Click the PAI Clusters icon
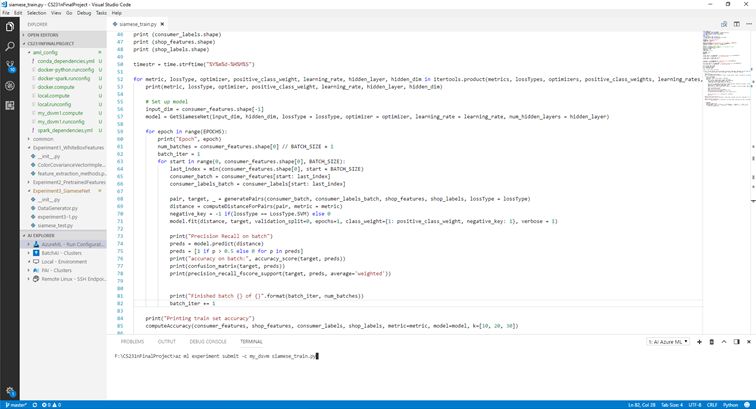The image size is (756, 409). coord(36,271)
